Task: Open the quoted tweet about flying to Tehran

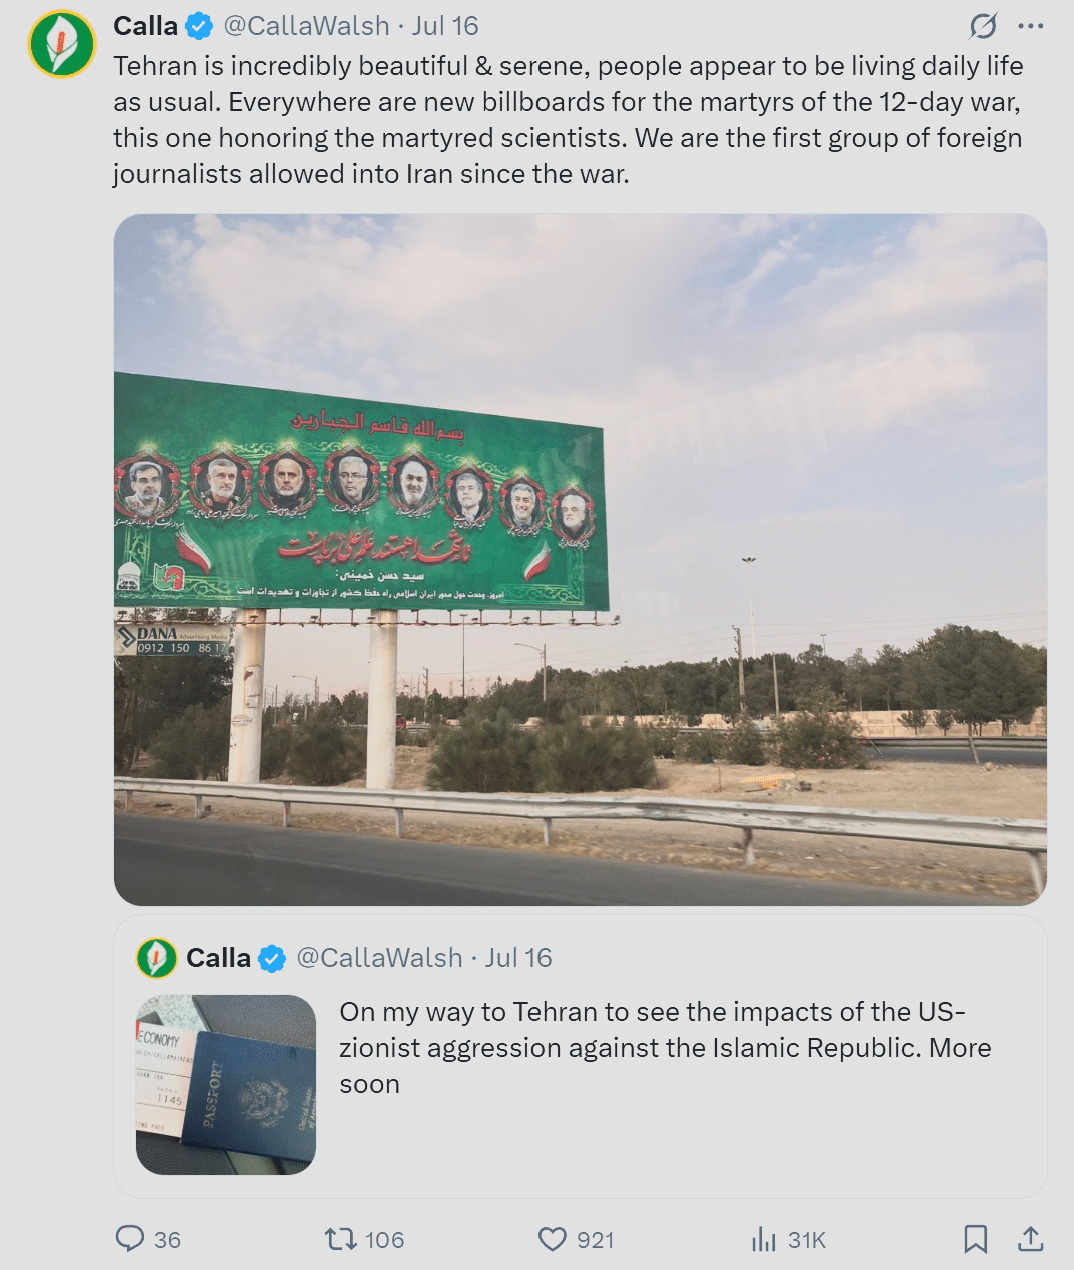Action: click(580, 1057)
